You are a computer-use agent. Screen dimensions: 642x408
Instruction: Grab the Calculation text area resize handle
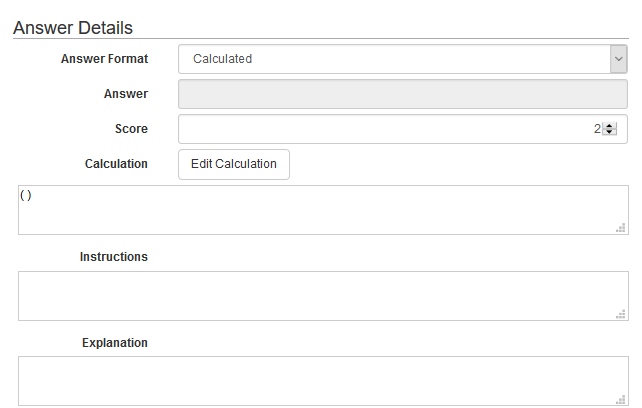pyautogui.click(x=621, y=228)
